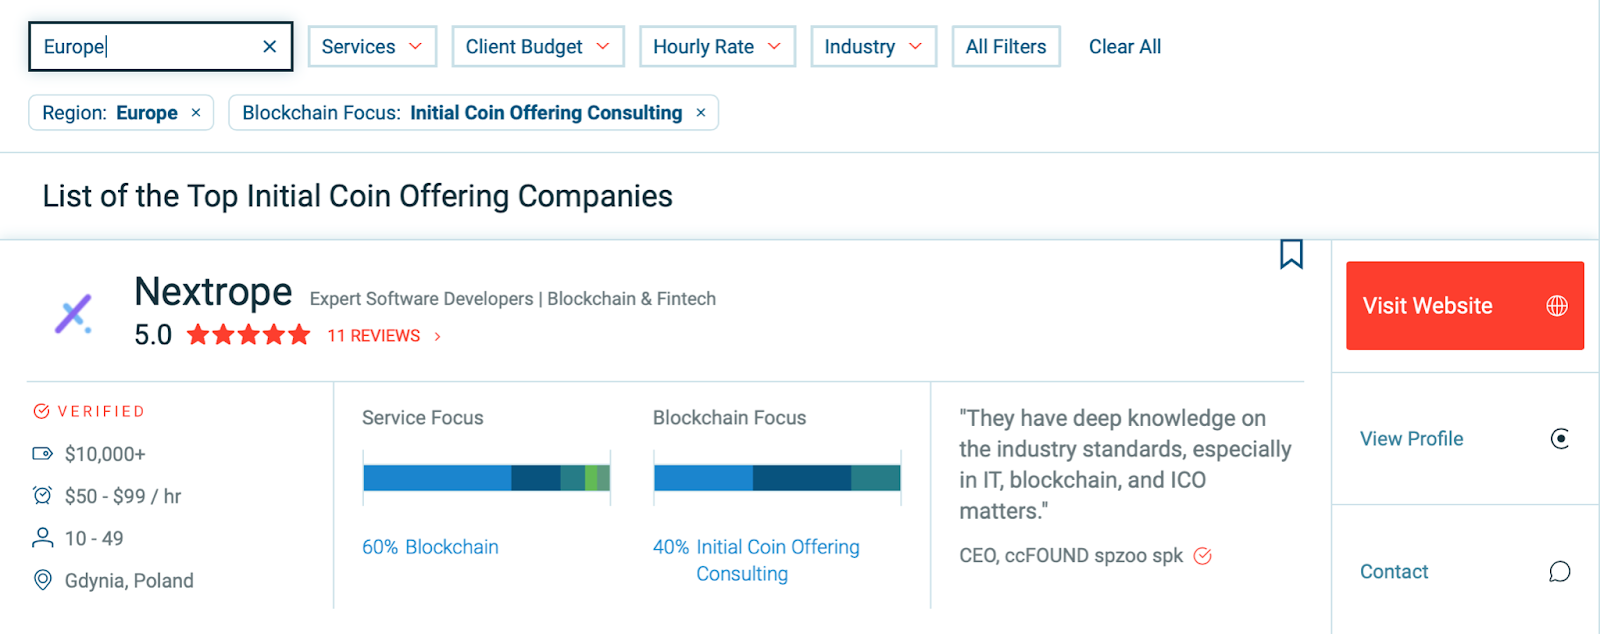View the 11 Reviews link
Screen dimensions: 1600x634
(x=374, y=336)
